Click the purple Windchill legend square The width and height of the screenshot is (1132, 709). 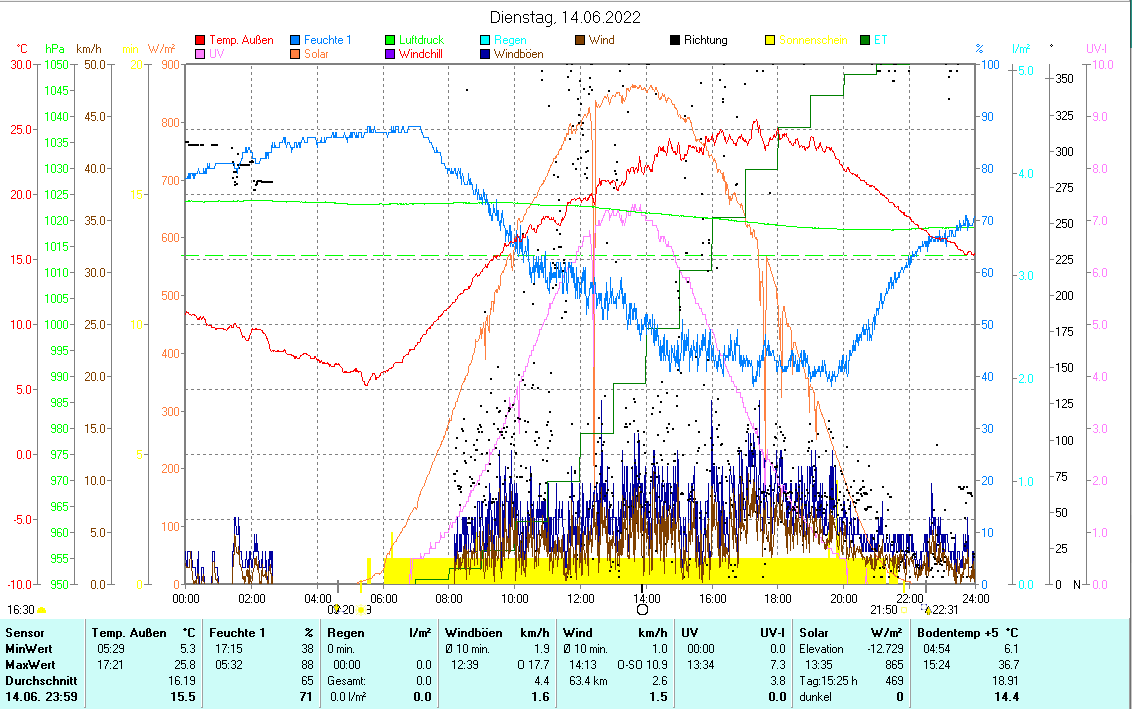391,54
